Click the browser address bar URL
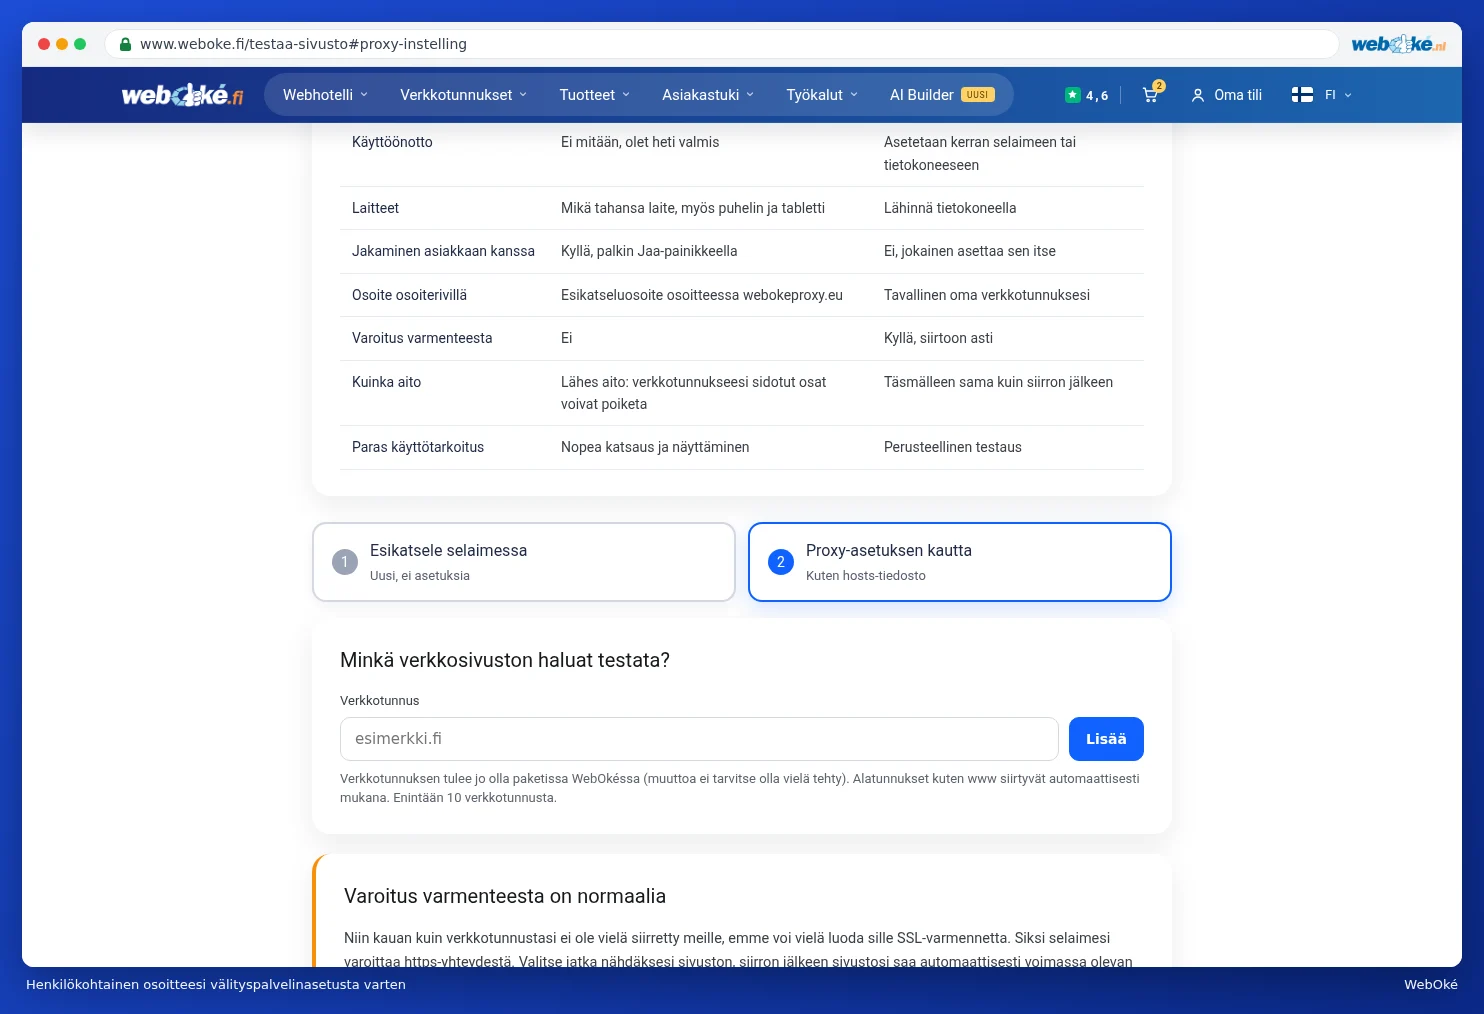 [x=303, y=44]
